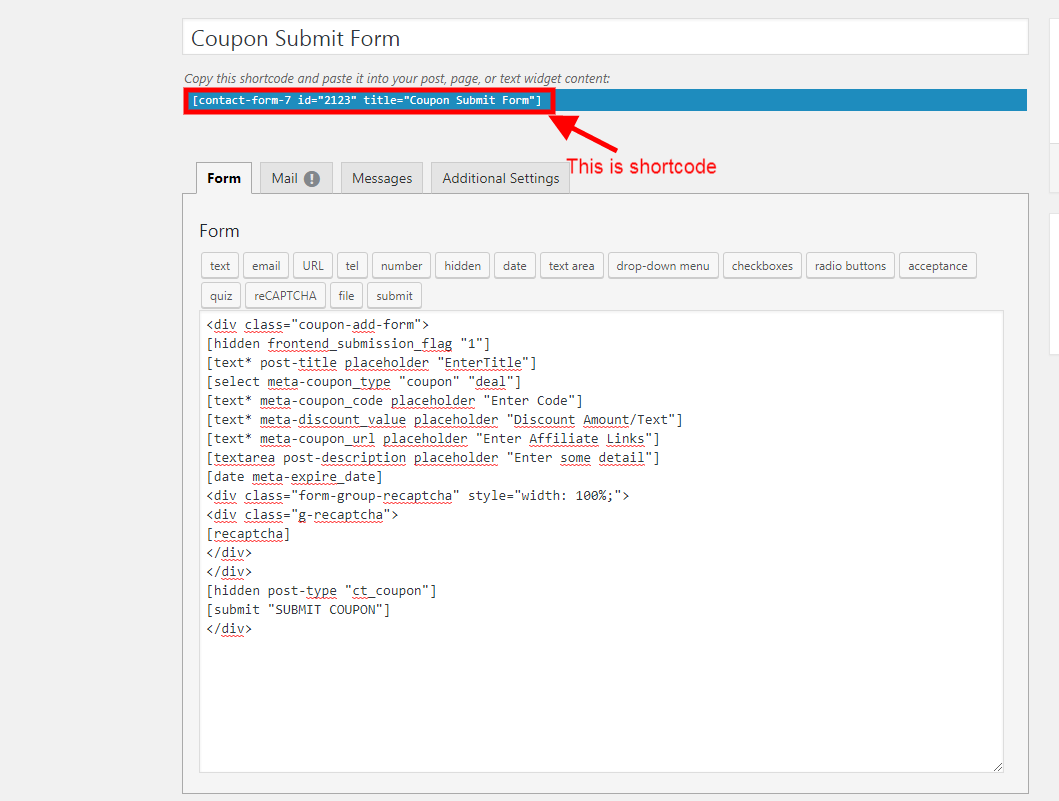The image size is (1059, 801).
Task: Add a radio buttons tag
Action: point(850,266)
